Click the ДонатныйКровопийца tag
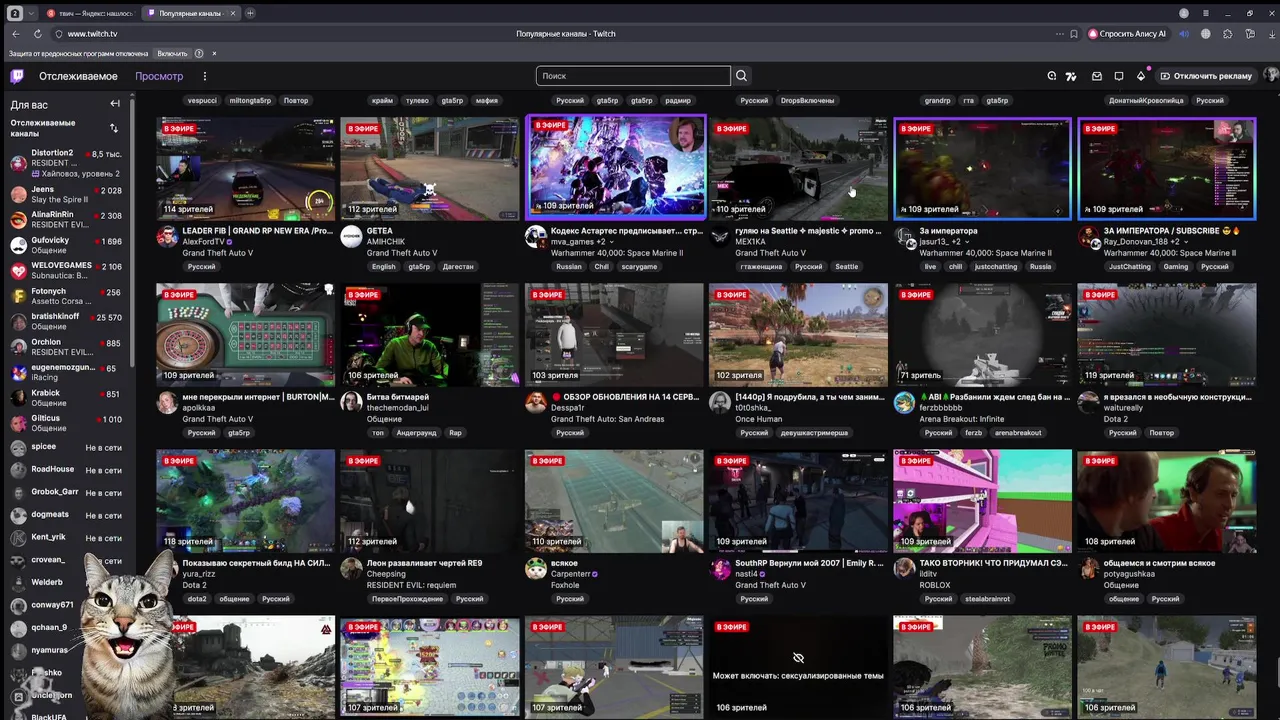Screen dimensions: 1280x720 tap(1146, 101)
